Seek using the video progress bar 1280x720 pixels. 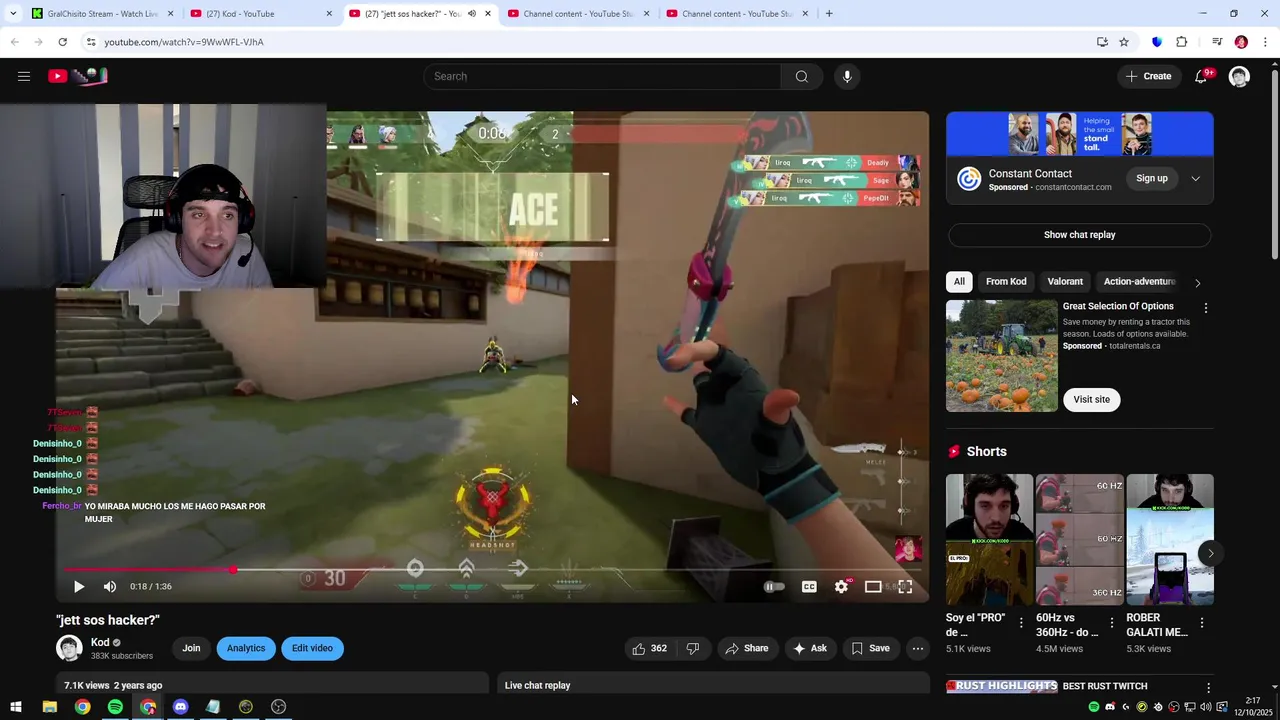492,570
